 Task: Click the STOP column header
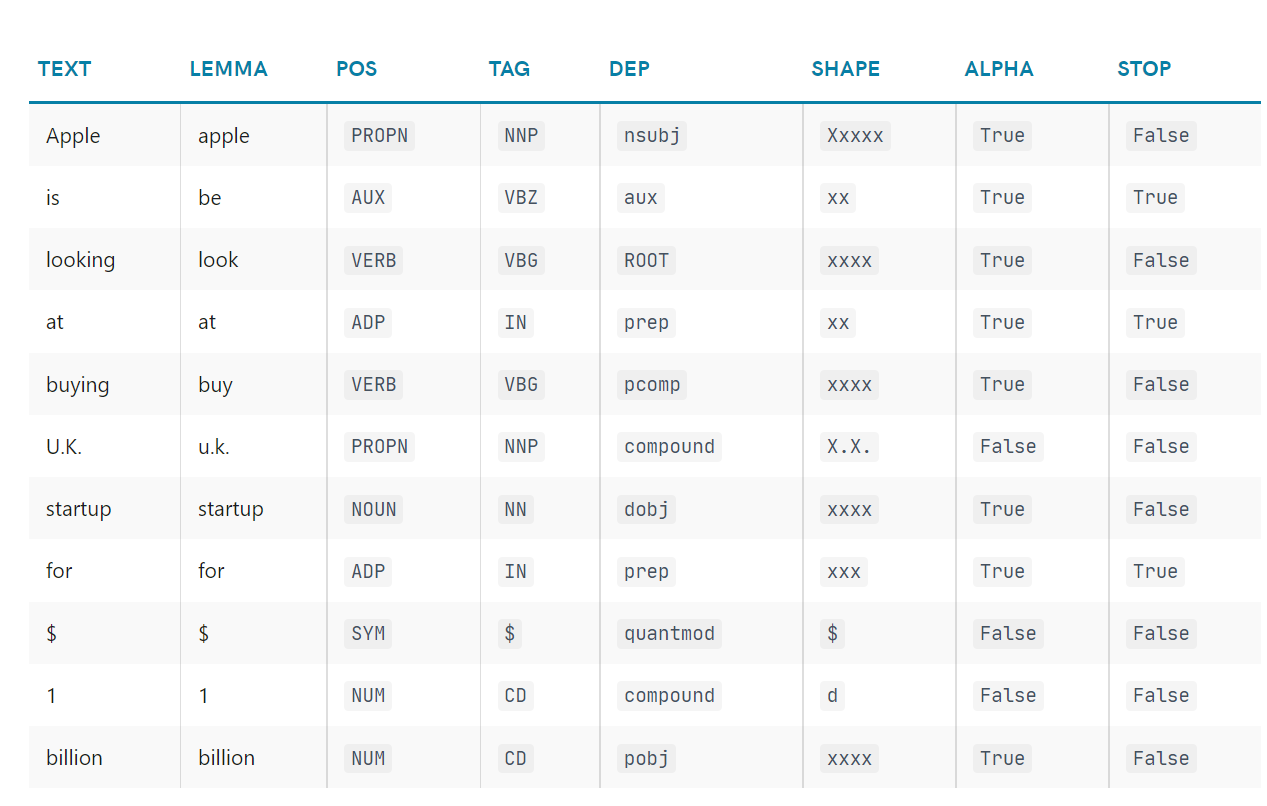(1144, 69)
